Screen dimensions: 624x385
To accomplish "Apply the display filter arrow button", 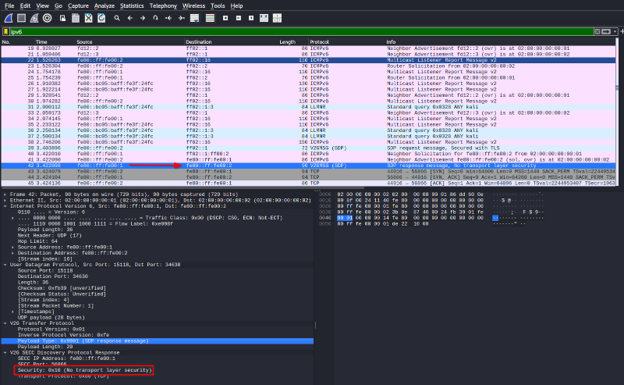I will (606, 31).
